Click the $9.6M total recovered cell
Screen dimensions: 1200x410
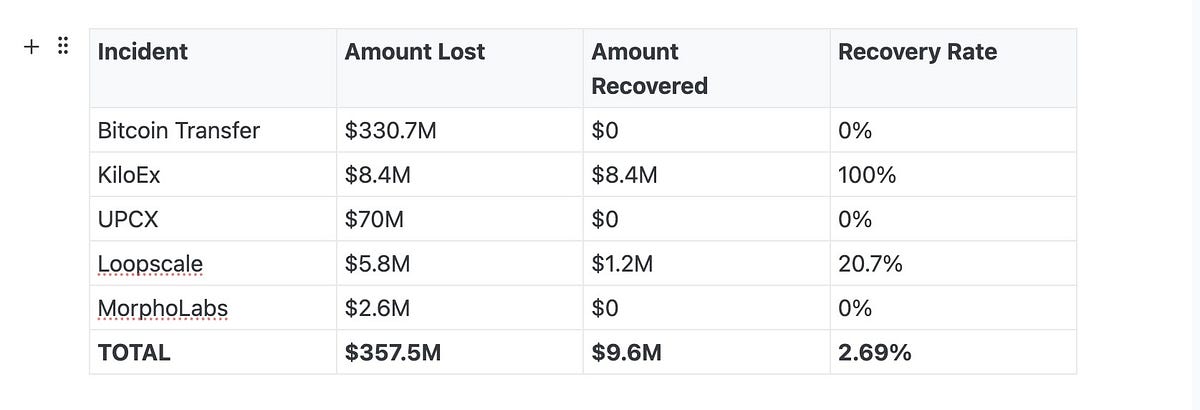(x=707, y=353)
